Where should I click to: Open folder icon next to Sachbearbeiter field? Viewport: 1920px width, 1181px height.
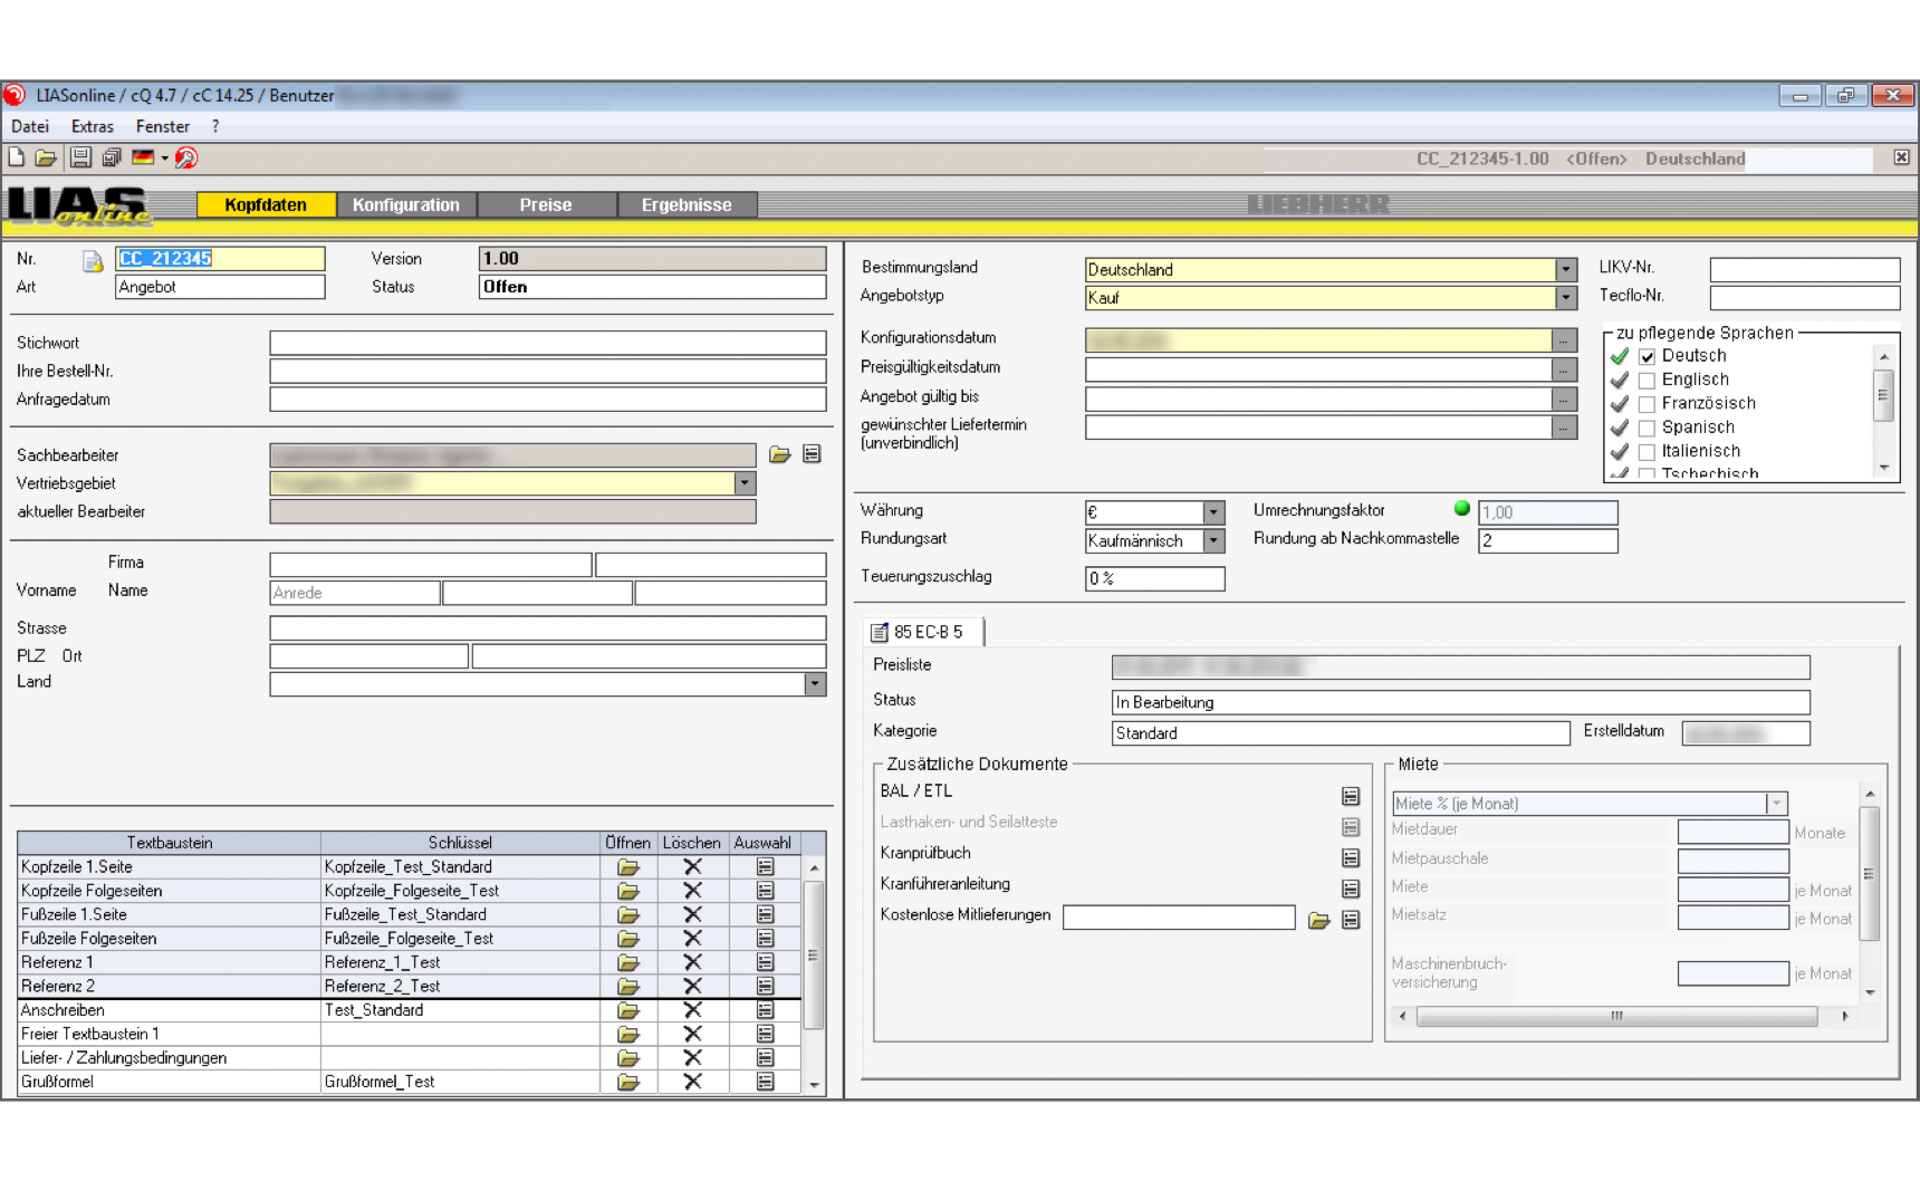780,455
